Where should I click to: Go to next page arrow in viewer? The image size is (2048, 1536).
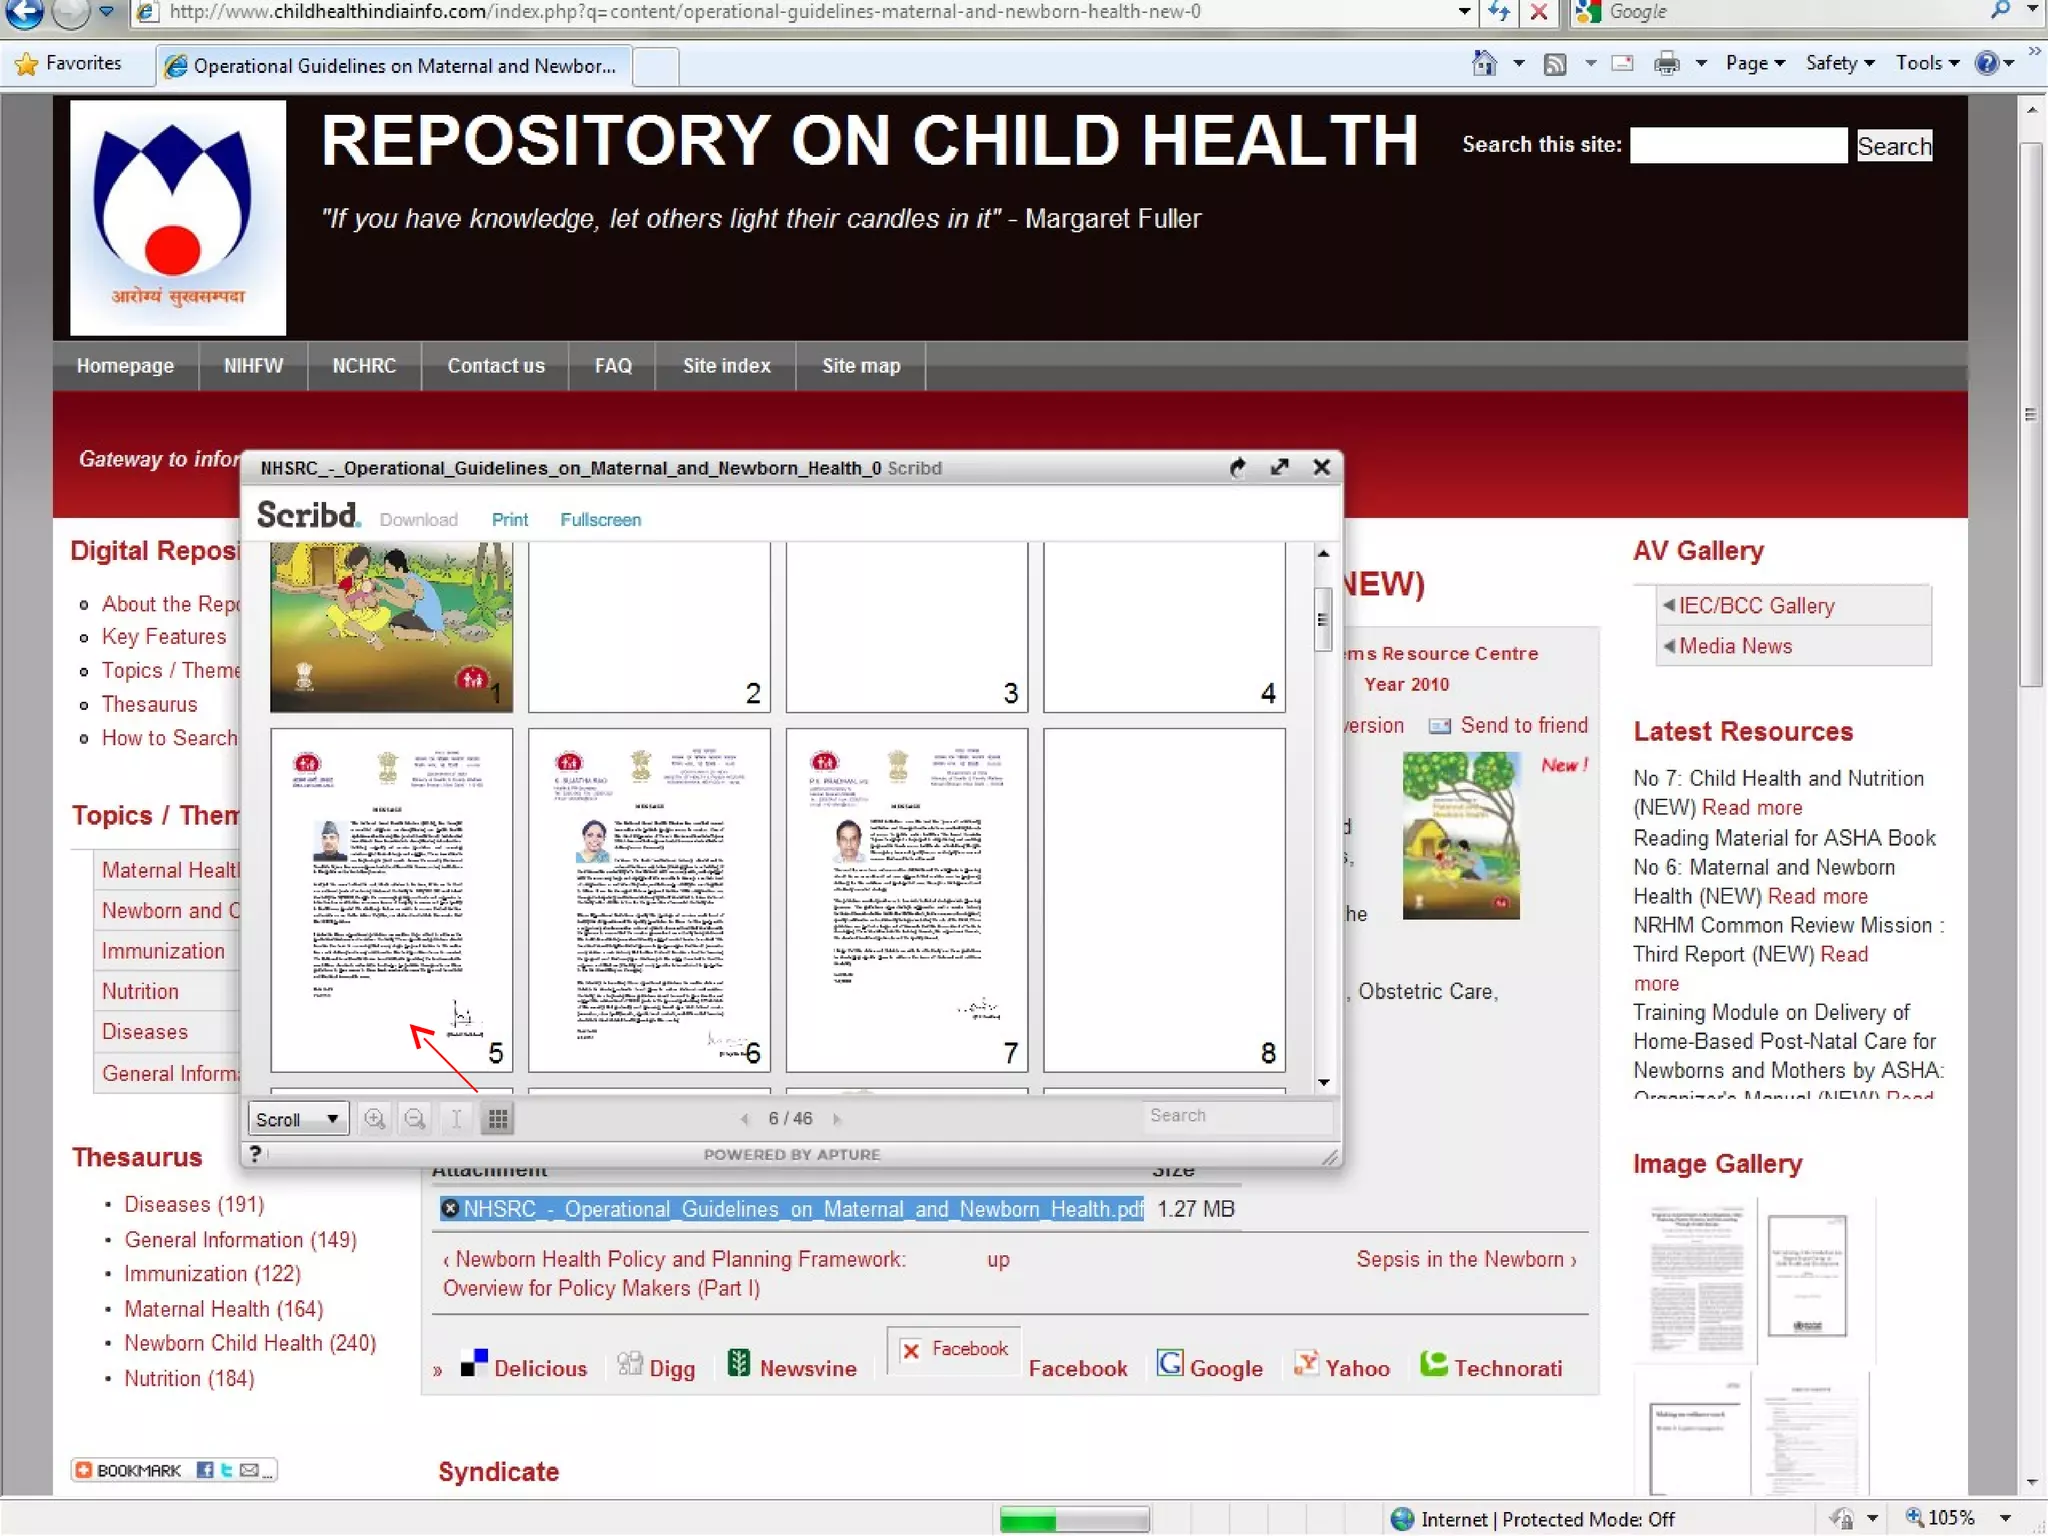coord(837,1119)
